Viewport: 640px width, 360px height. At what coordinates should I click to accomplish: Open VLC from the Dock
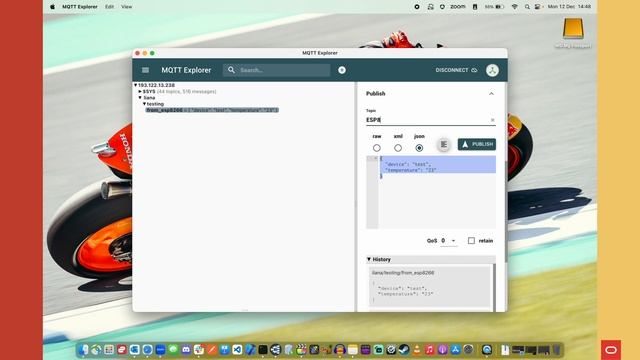point(417,350)
